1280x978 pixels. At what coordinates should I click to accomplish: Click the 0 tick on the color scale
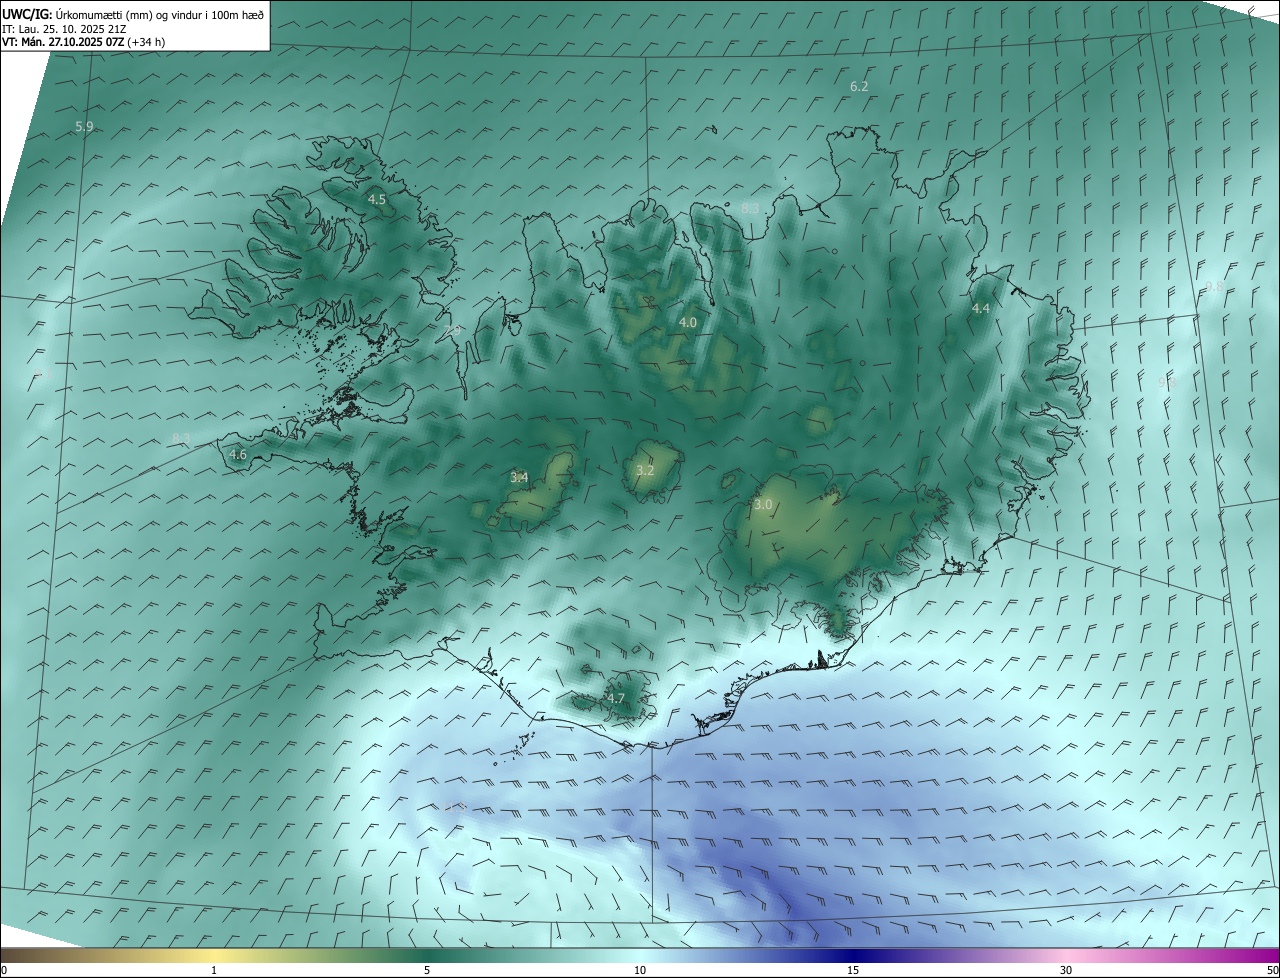coord(4,970)
